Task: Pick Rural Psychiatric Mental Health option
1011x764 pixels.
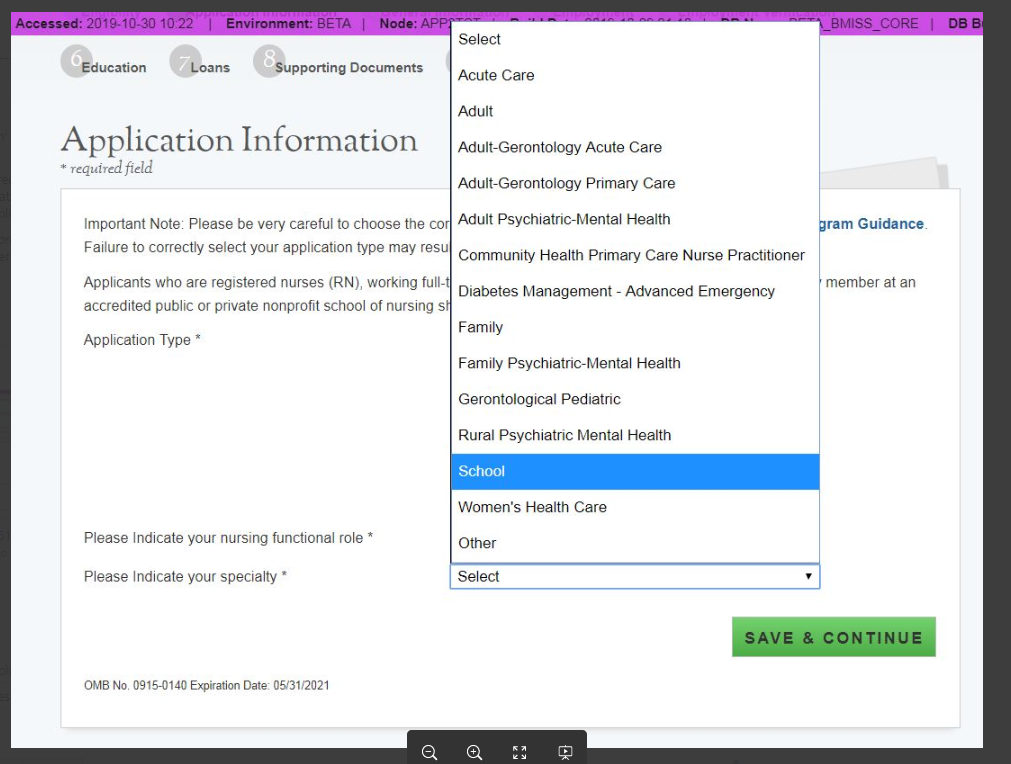Action: tap(564, 435)
